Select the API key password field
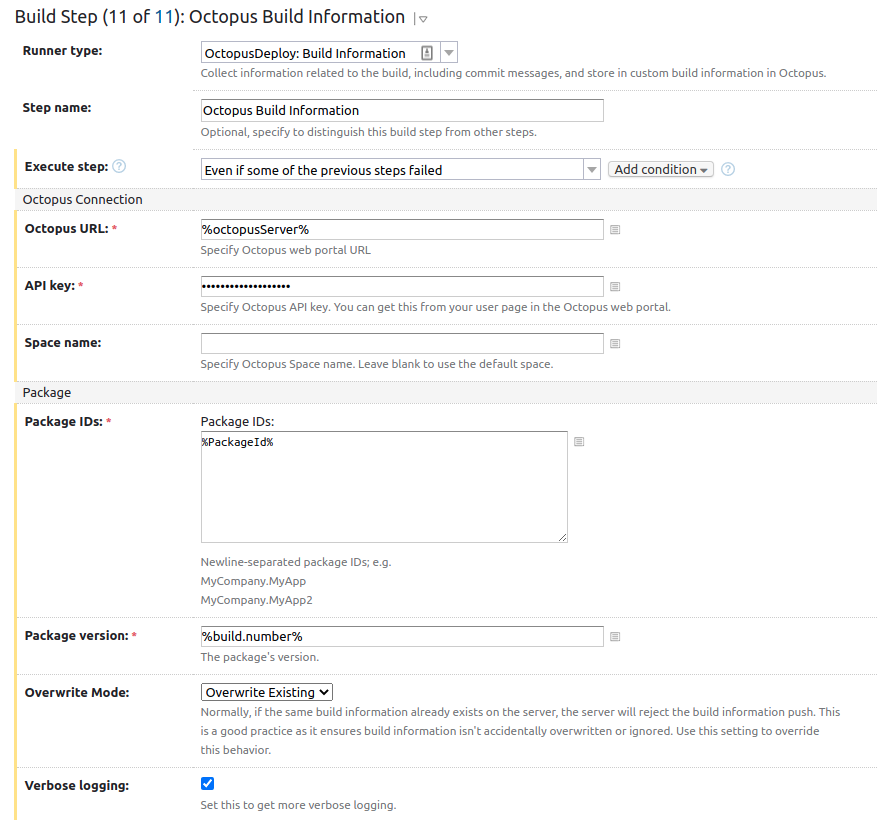Viewport: 877px width, 820px height. (402, 286)
